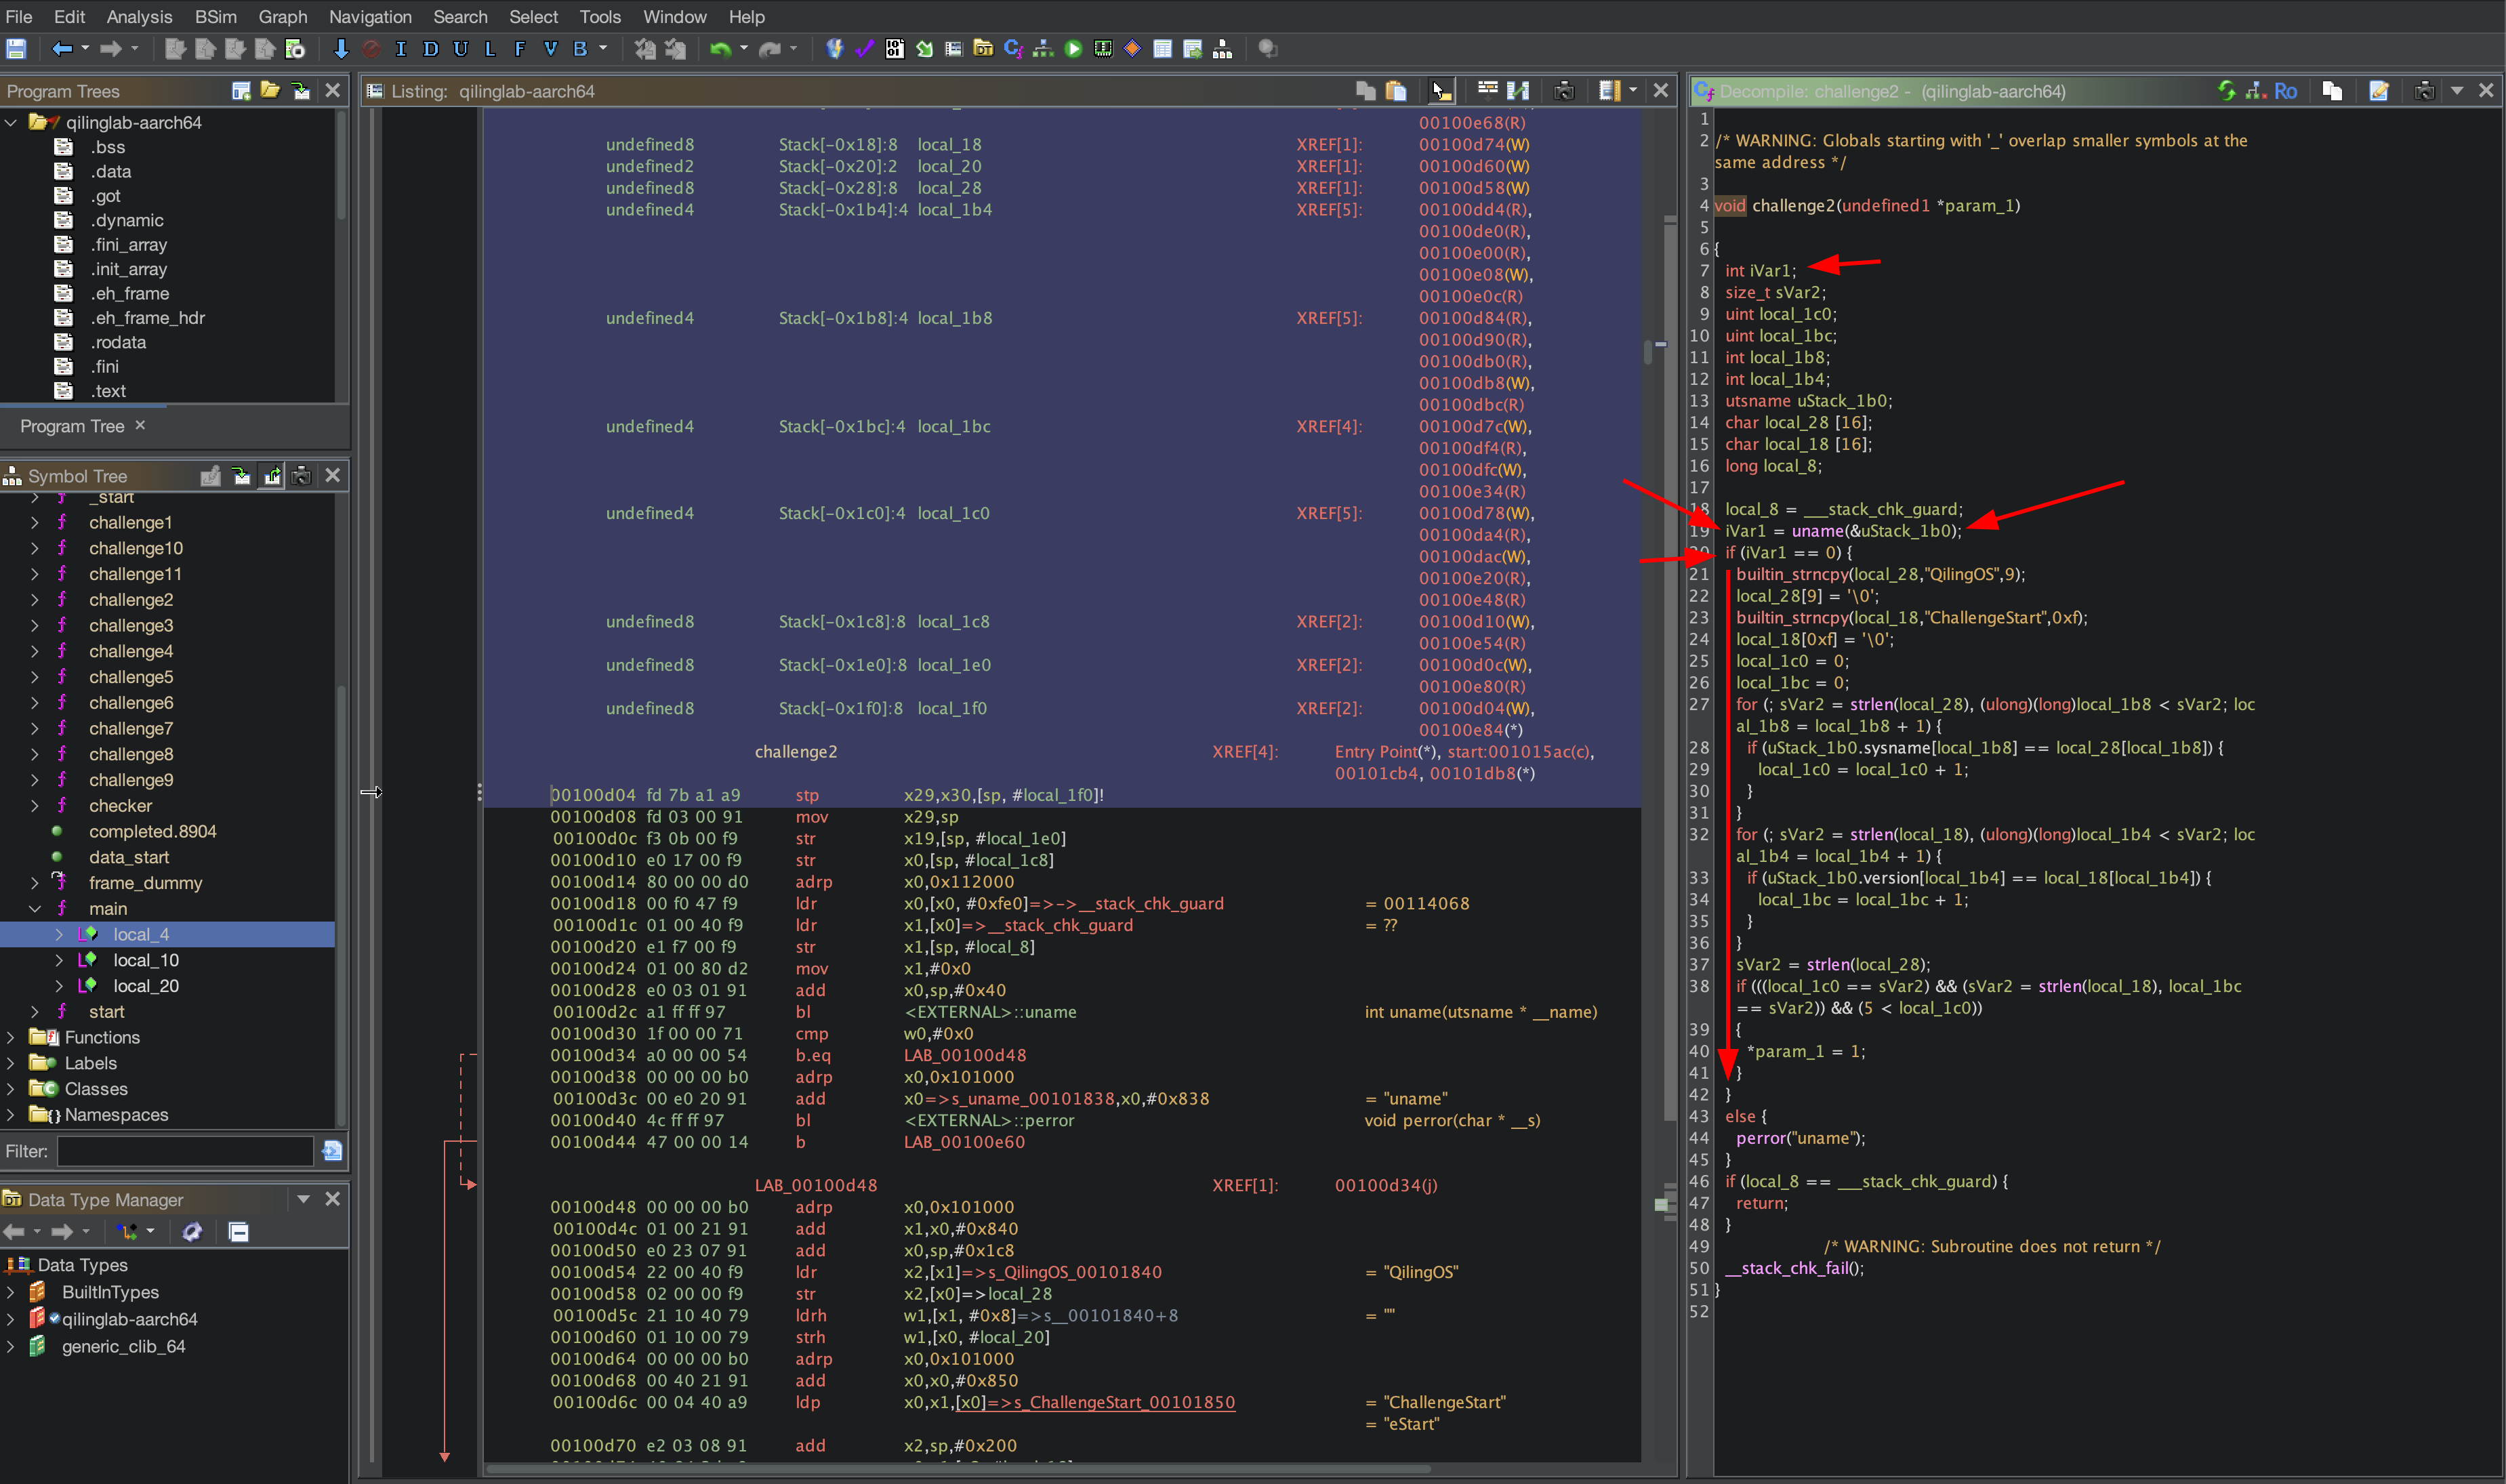
Task: Collapse the qilinglab-aarch64 root in Program Trees
Action: 11,122
